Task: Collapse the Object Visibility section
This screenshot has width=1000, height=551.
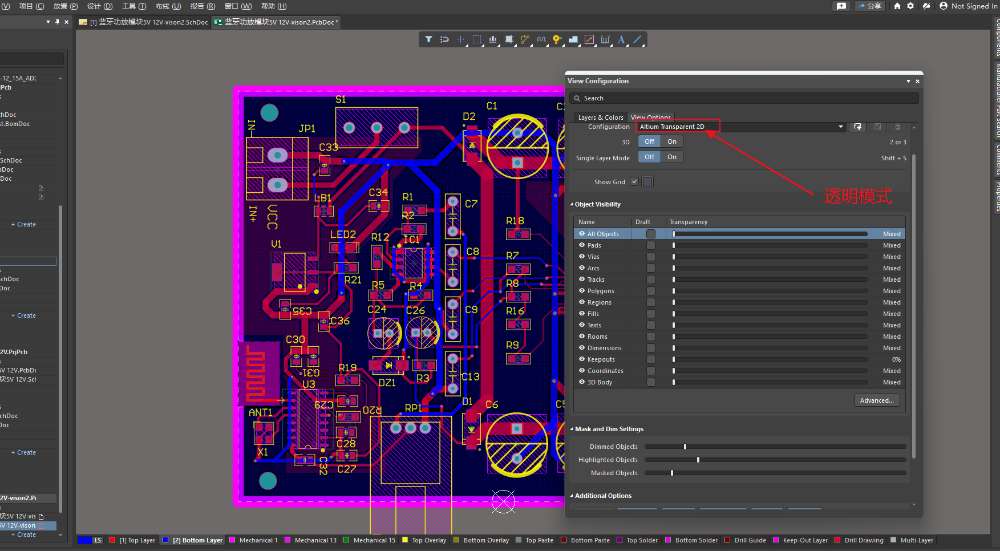Action: click(571, 205)
